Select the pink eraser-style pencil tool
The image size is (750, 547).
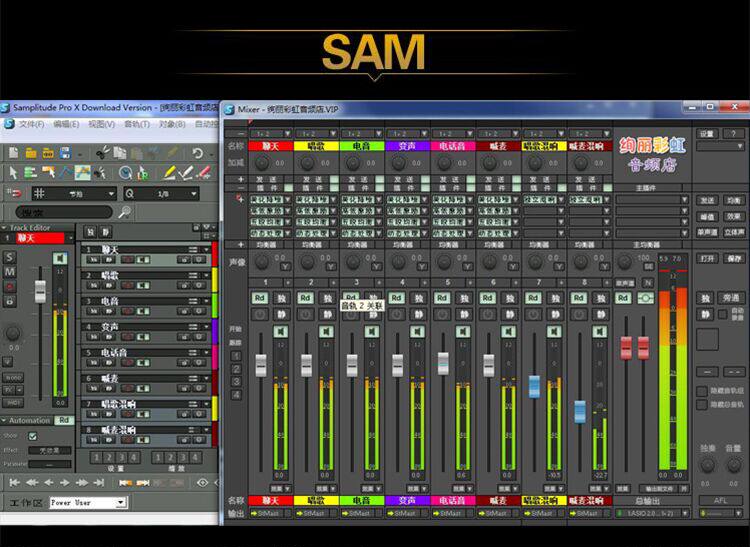coord(204,173)
